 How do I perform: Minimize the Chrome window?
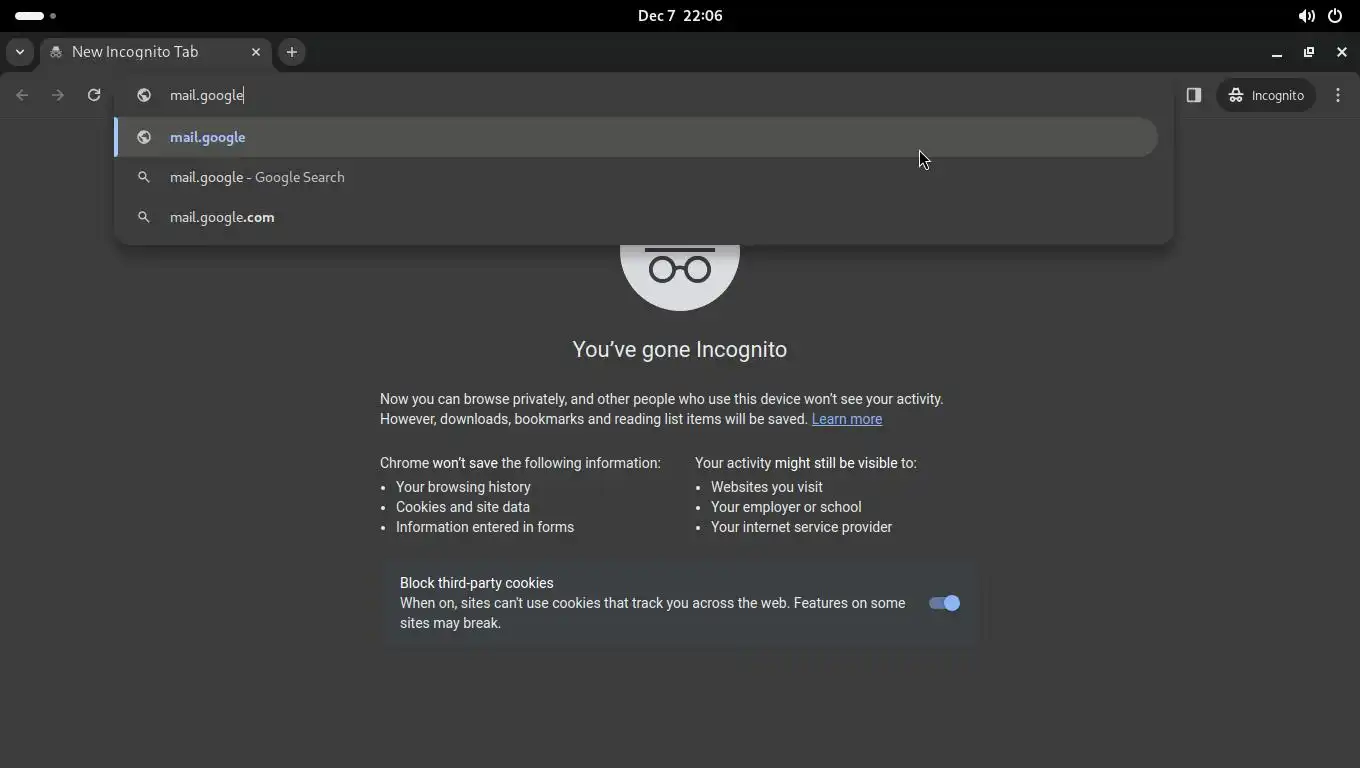coord(1277,52)
